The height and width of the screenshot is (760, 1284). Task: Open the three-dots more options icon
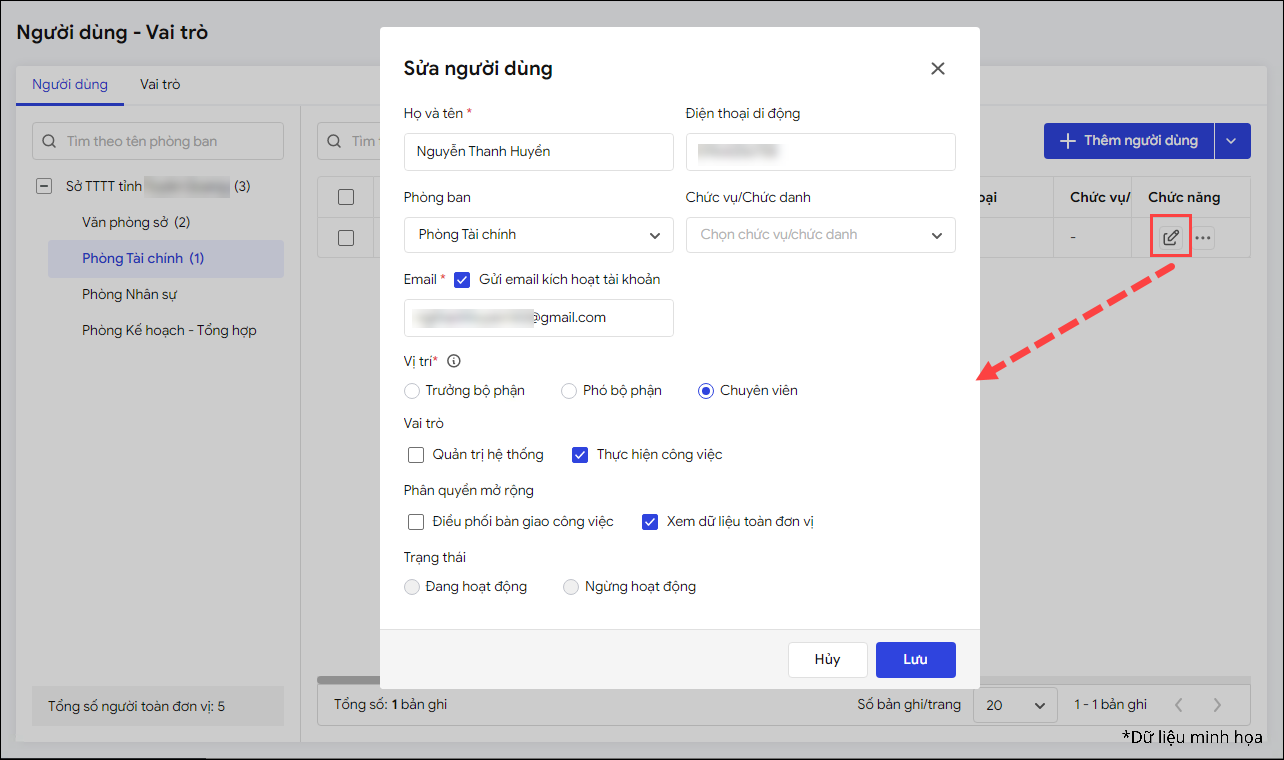click(1203, 238)
